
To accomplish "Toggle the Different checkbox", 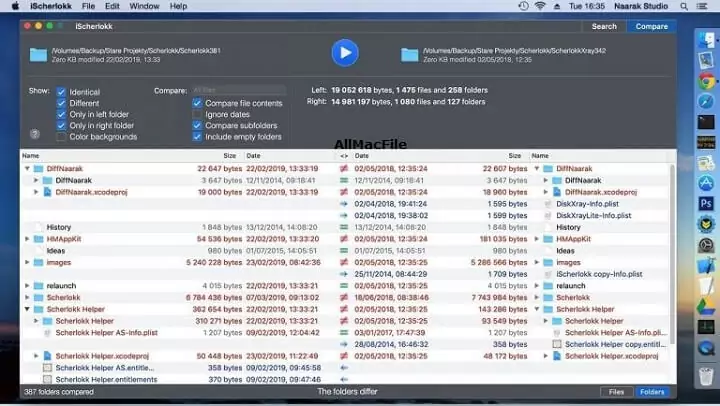I will pyautogui.click(x=61, y=103).
